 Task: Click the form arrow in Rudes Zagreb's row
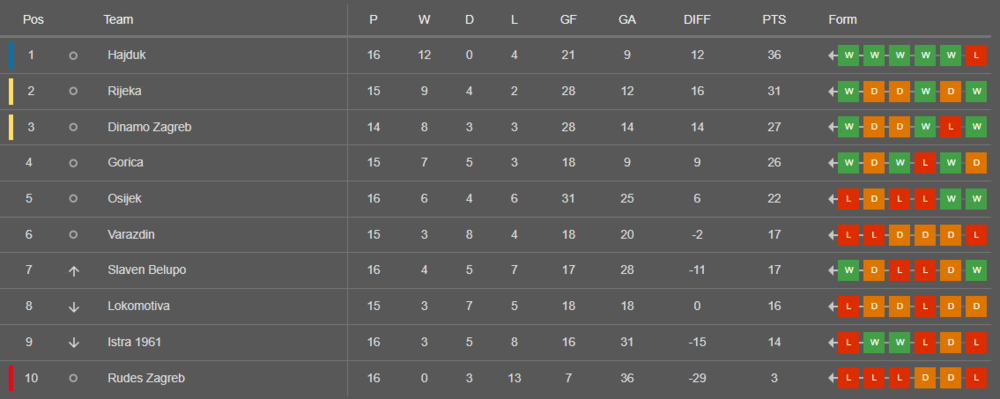click(x=832, y=378)
